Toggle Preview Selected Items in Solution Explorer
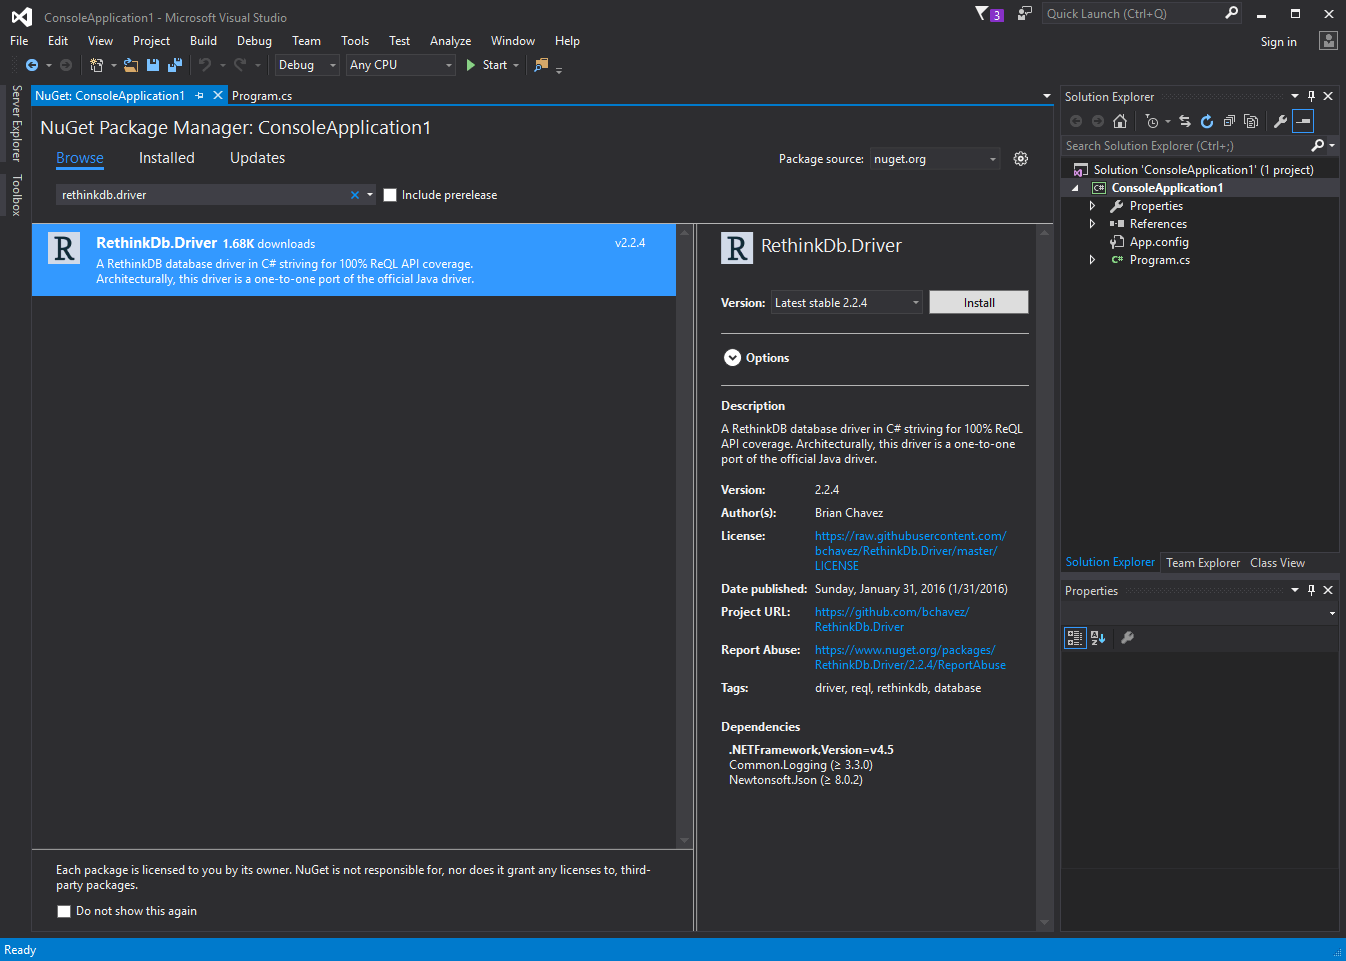The width and height of the screenshot is (1346, 961). [1303, 121]
